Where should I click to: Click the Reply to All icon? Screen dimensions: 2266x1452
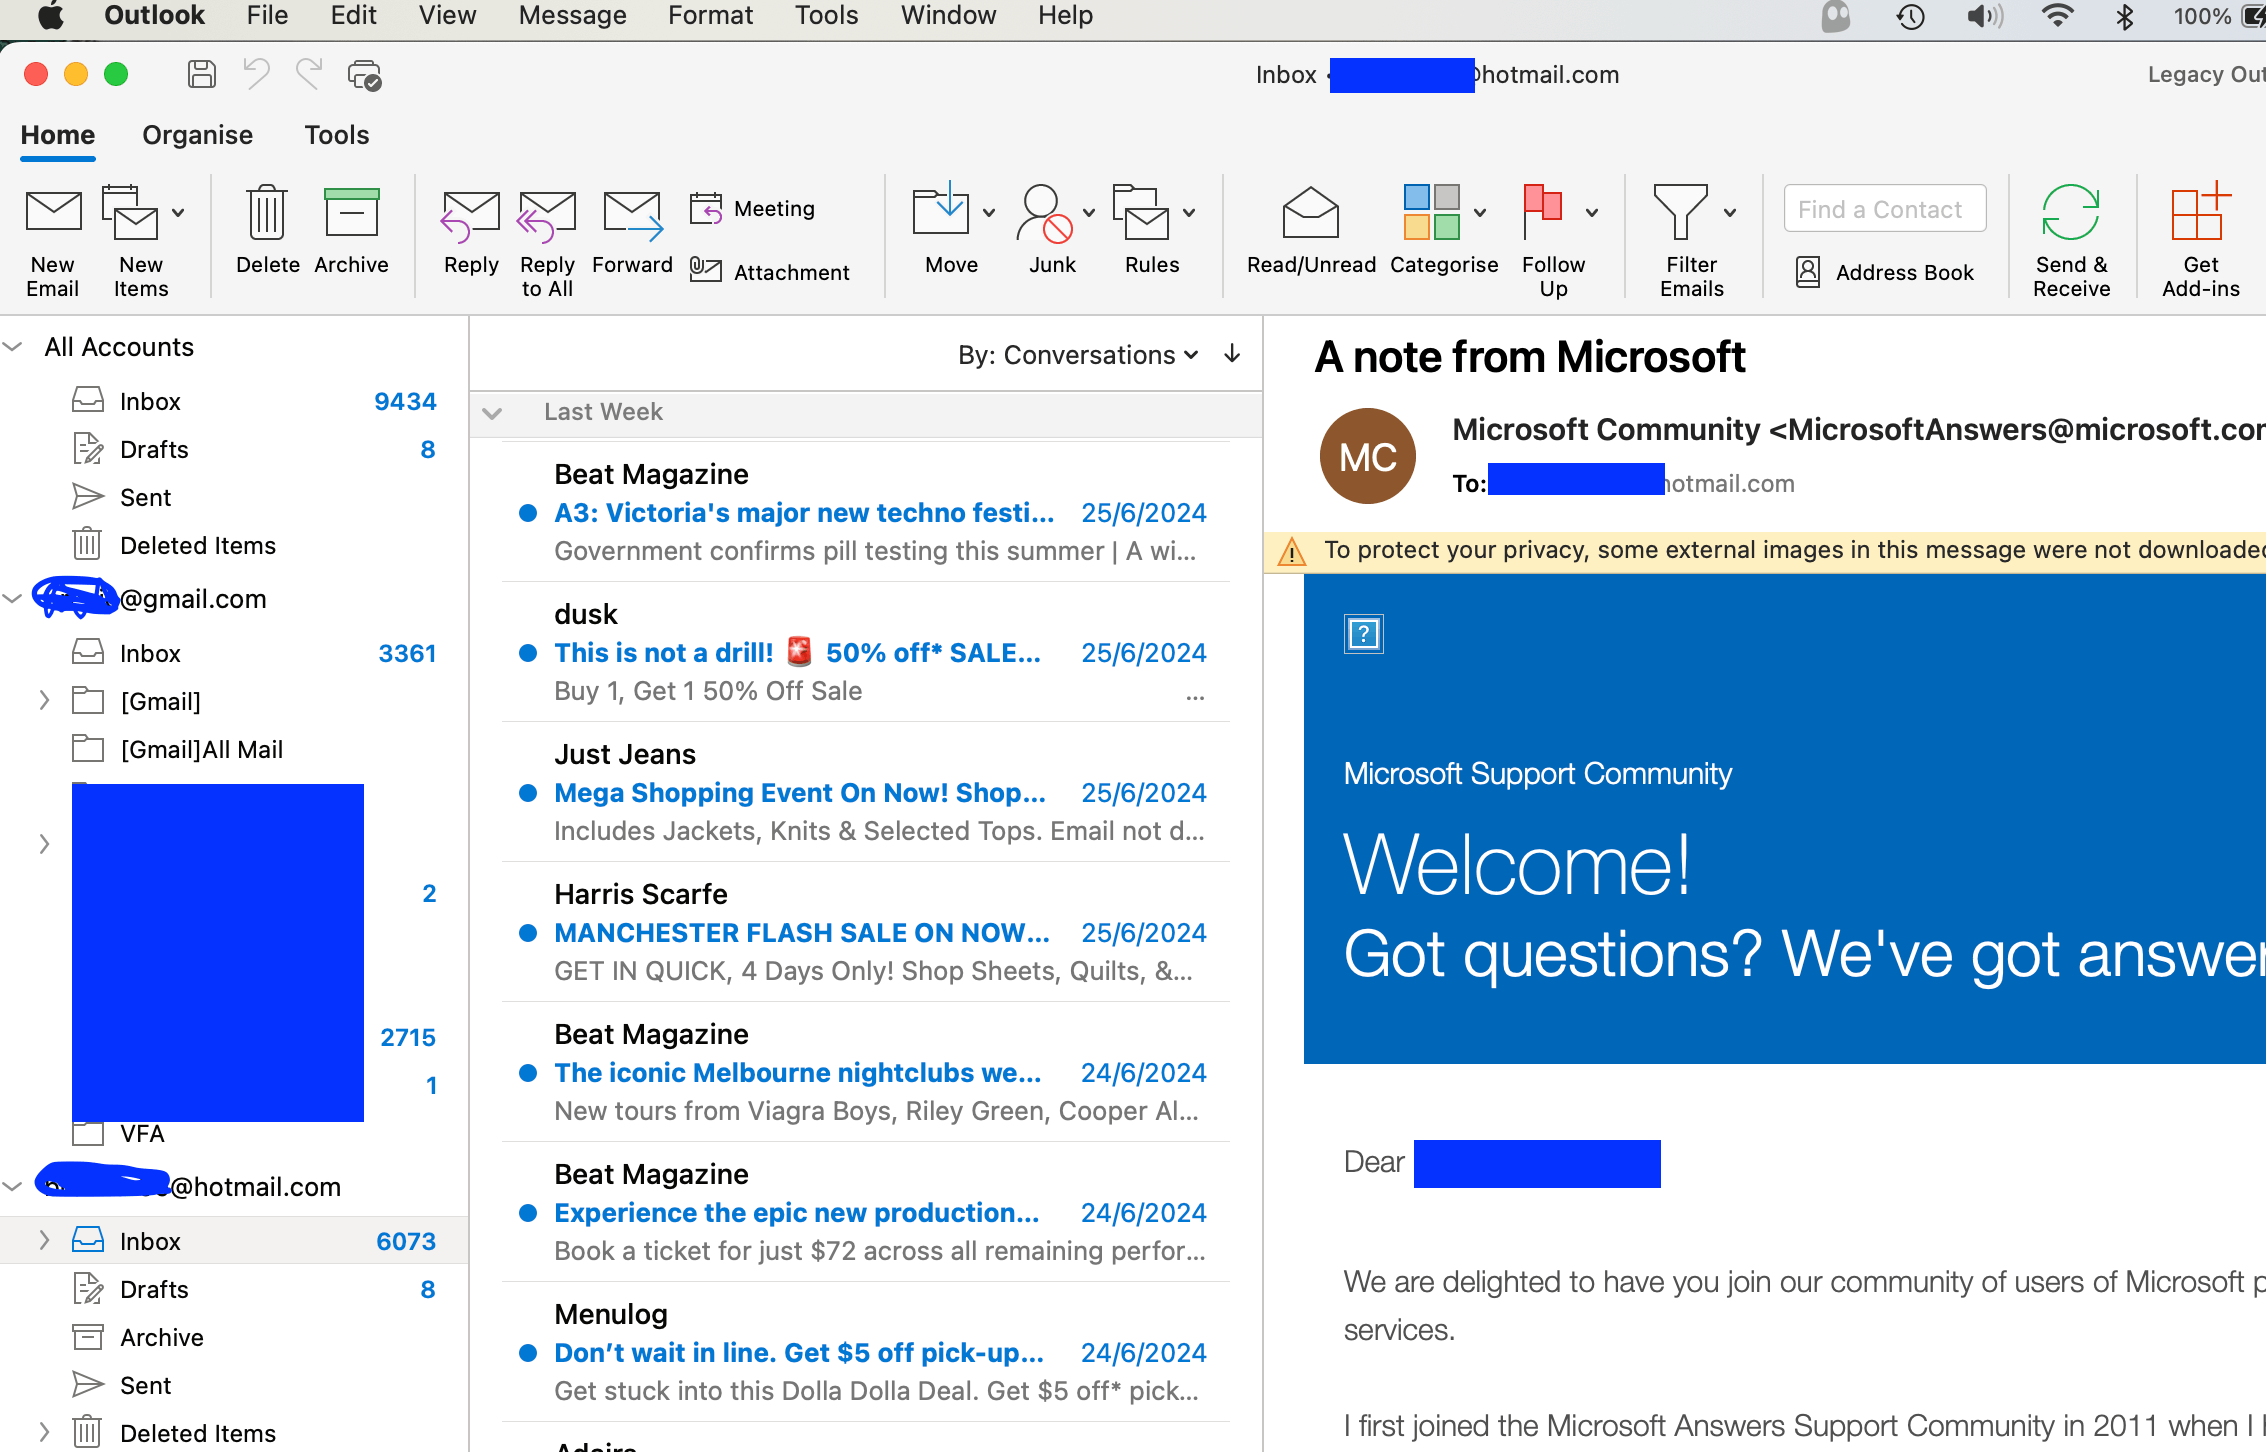tap(546, 214)
